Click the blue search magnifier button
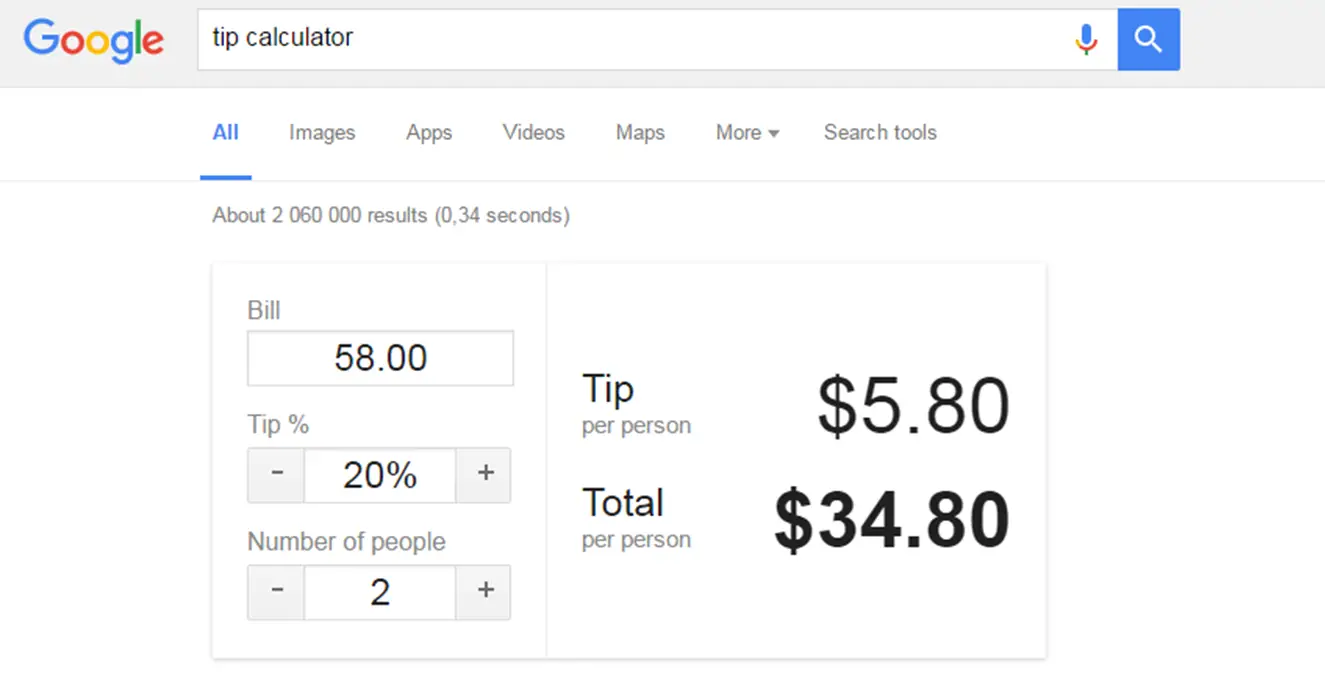This screenshot has width=1325, height=682. 1148,40
